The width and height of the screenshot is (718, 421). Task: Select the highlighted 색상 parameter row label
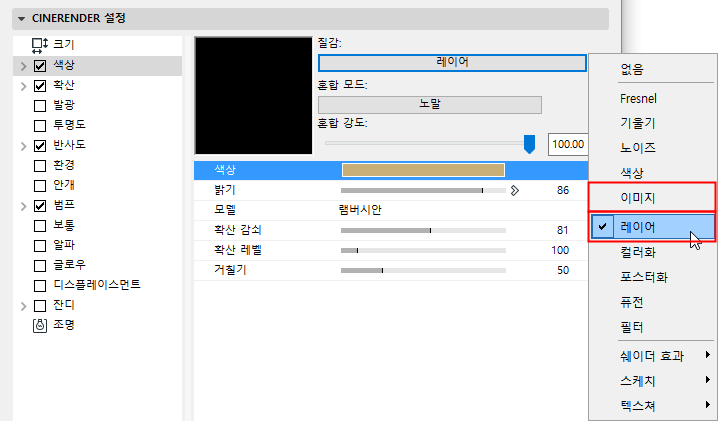pos(225,170)
